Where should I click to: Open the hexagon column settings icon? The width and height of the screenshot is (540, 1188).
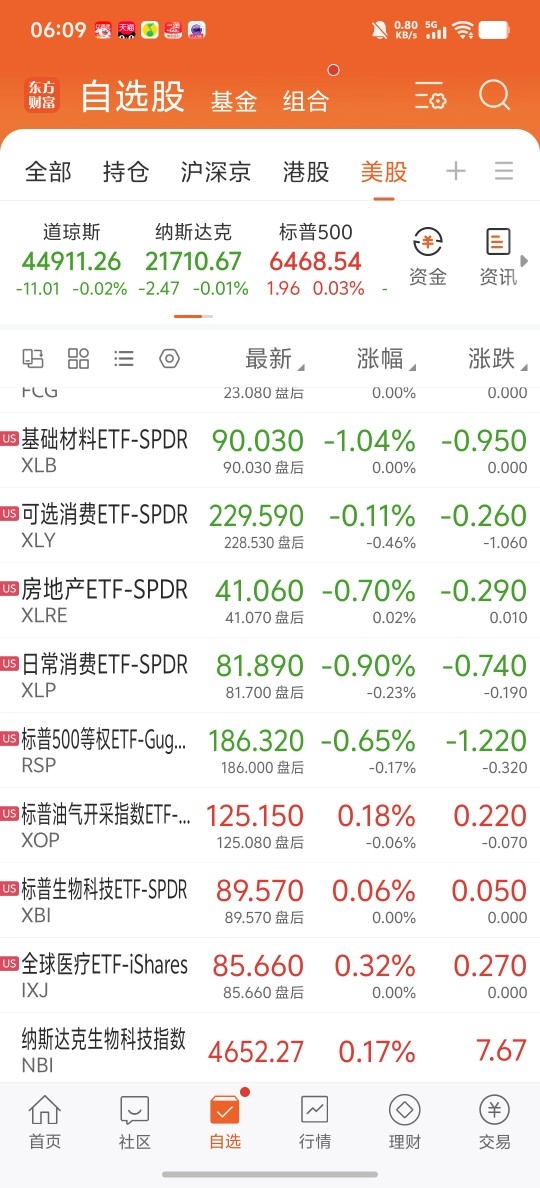170,358
